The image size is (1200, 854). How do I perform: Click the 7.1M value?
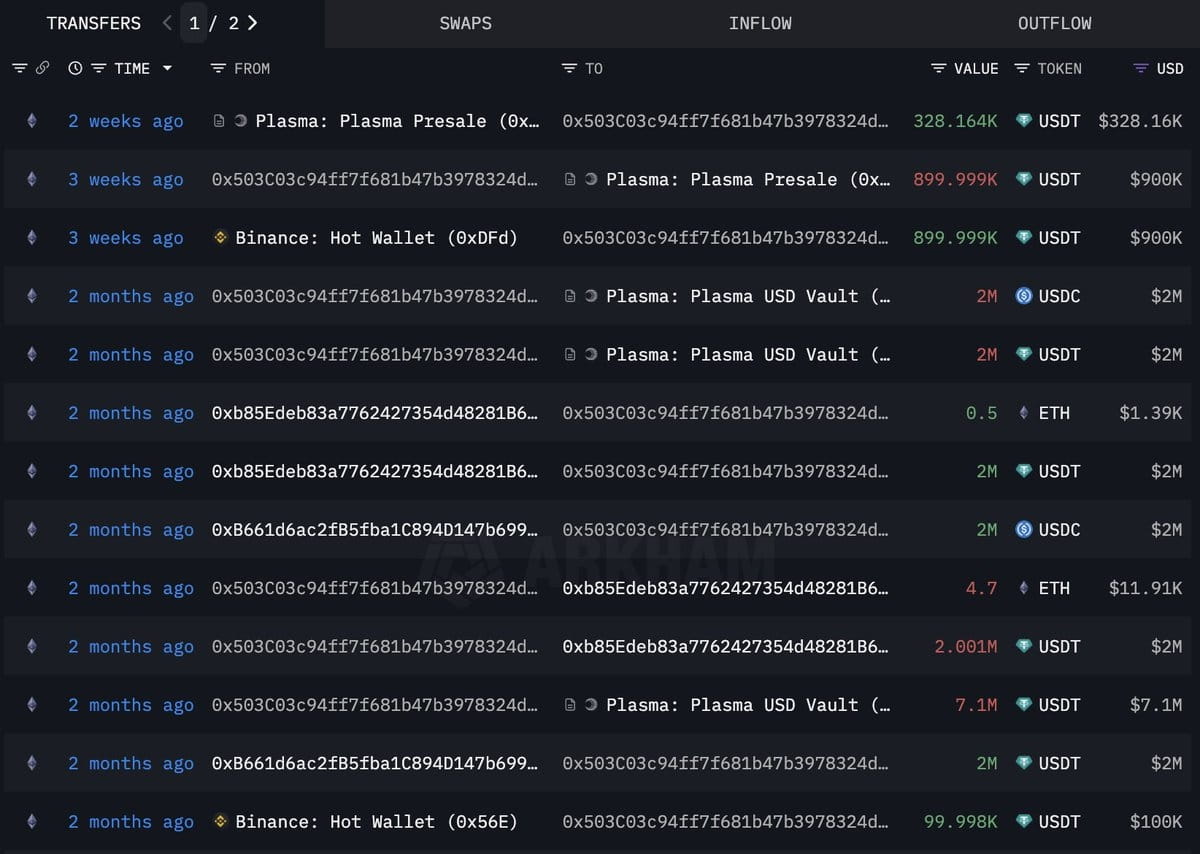[976, 705]
